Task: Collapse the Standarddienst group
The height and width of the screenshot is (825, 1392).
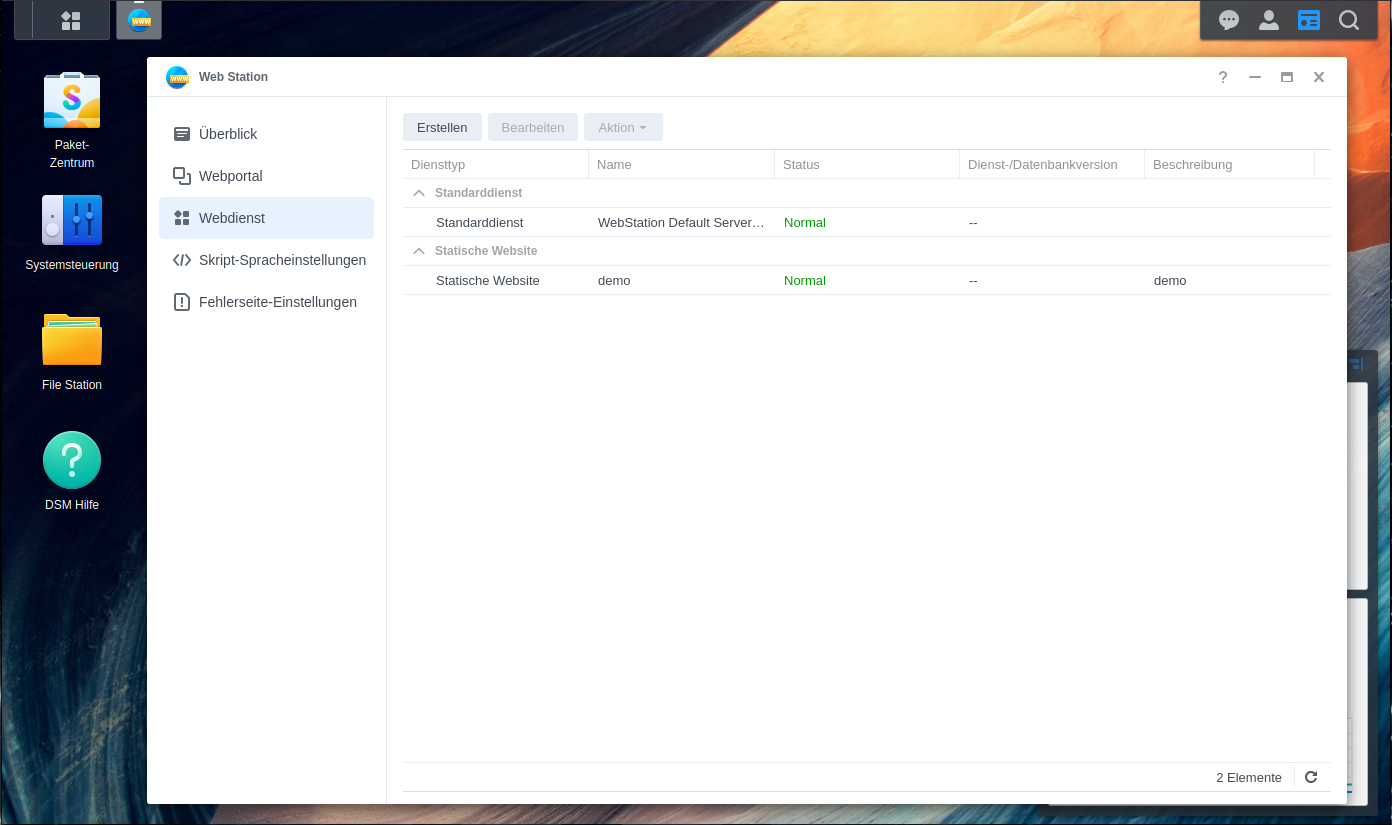Action: 419,193
